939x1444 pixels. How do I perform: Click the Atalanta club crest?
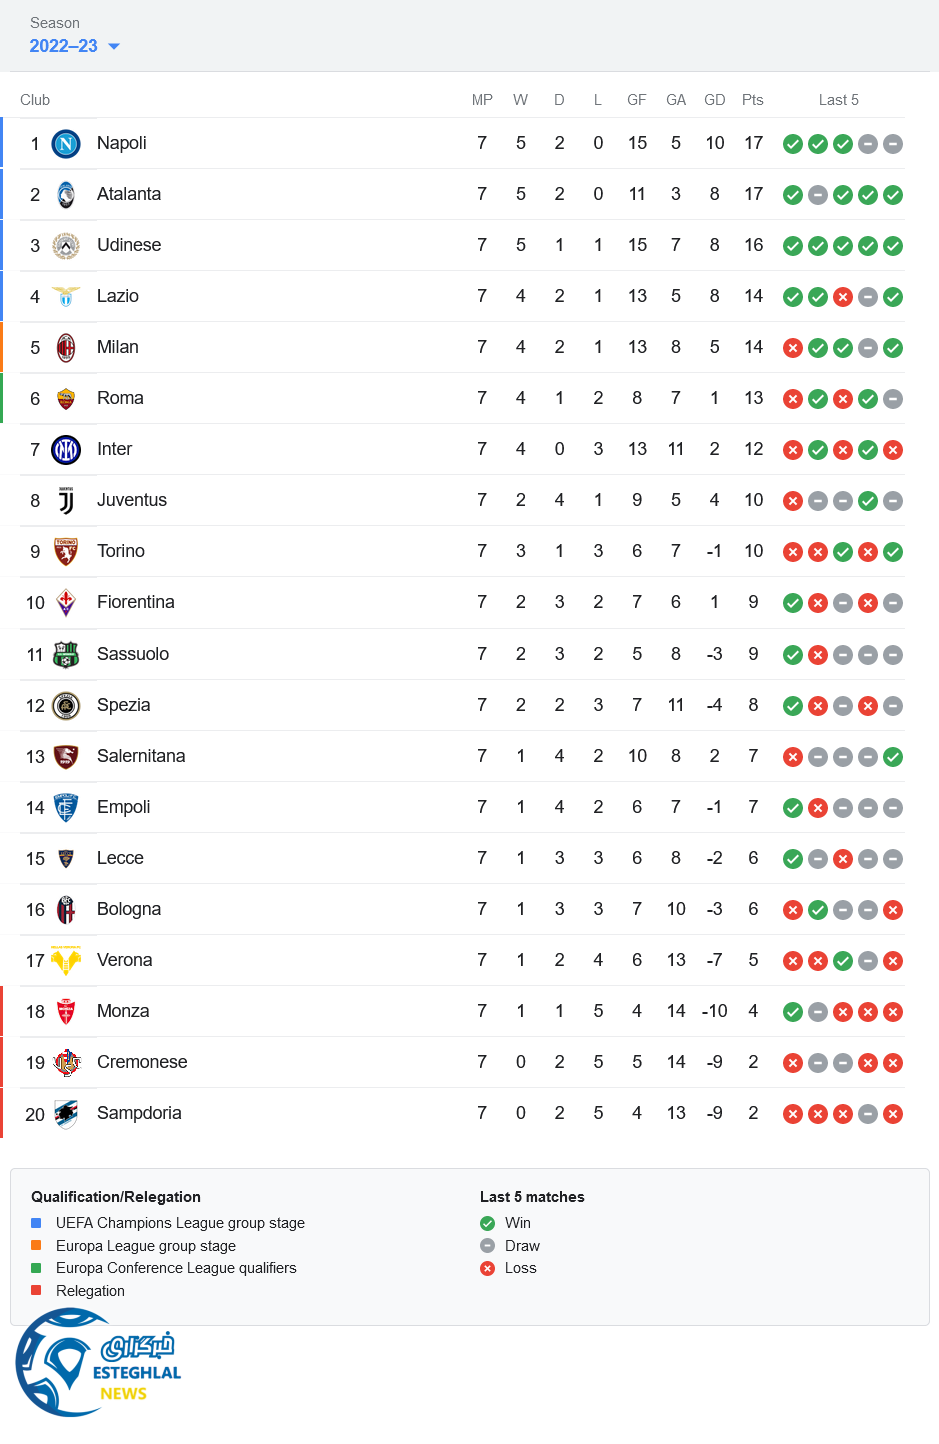click(x=66, y=195)
